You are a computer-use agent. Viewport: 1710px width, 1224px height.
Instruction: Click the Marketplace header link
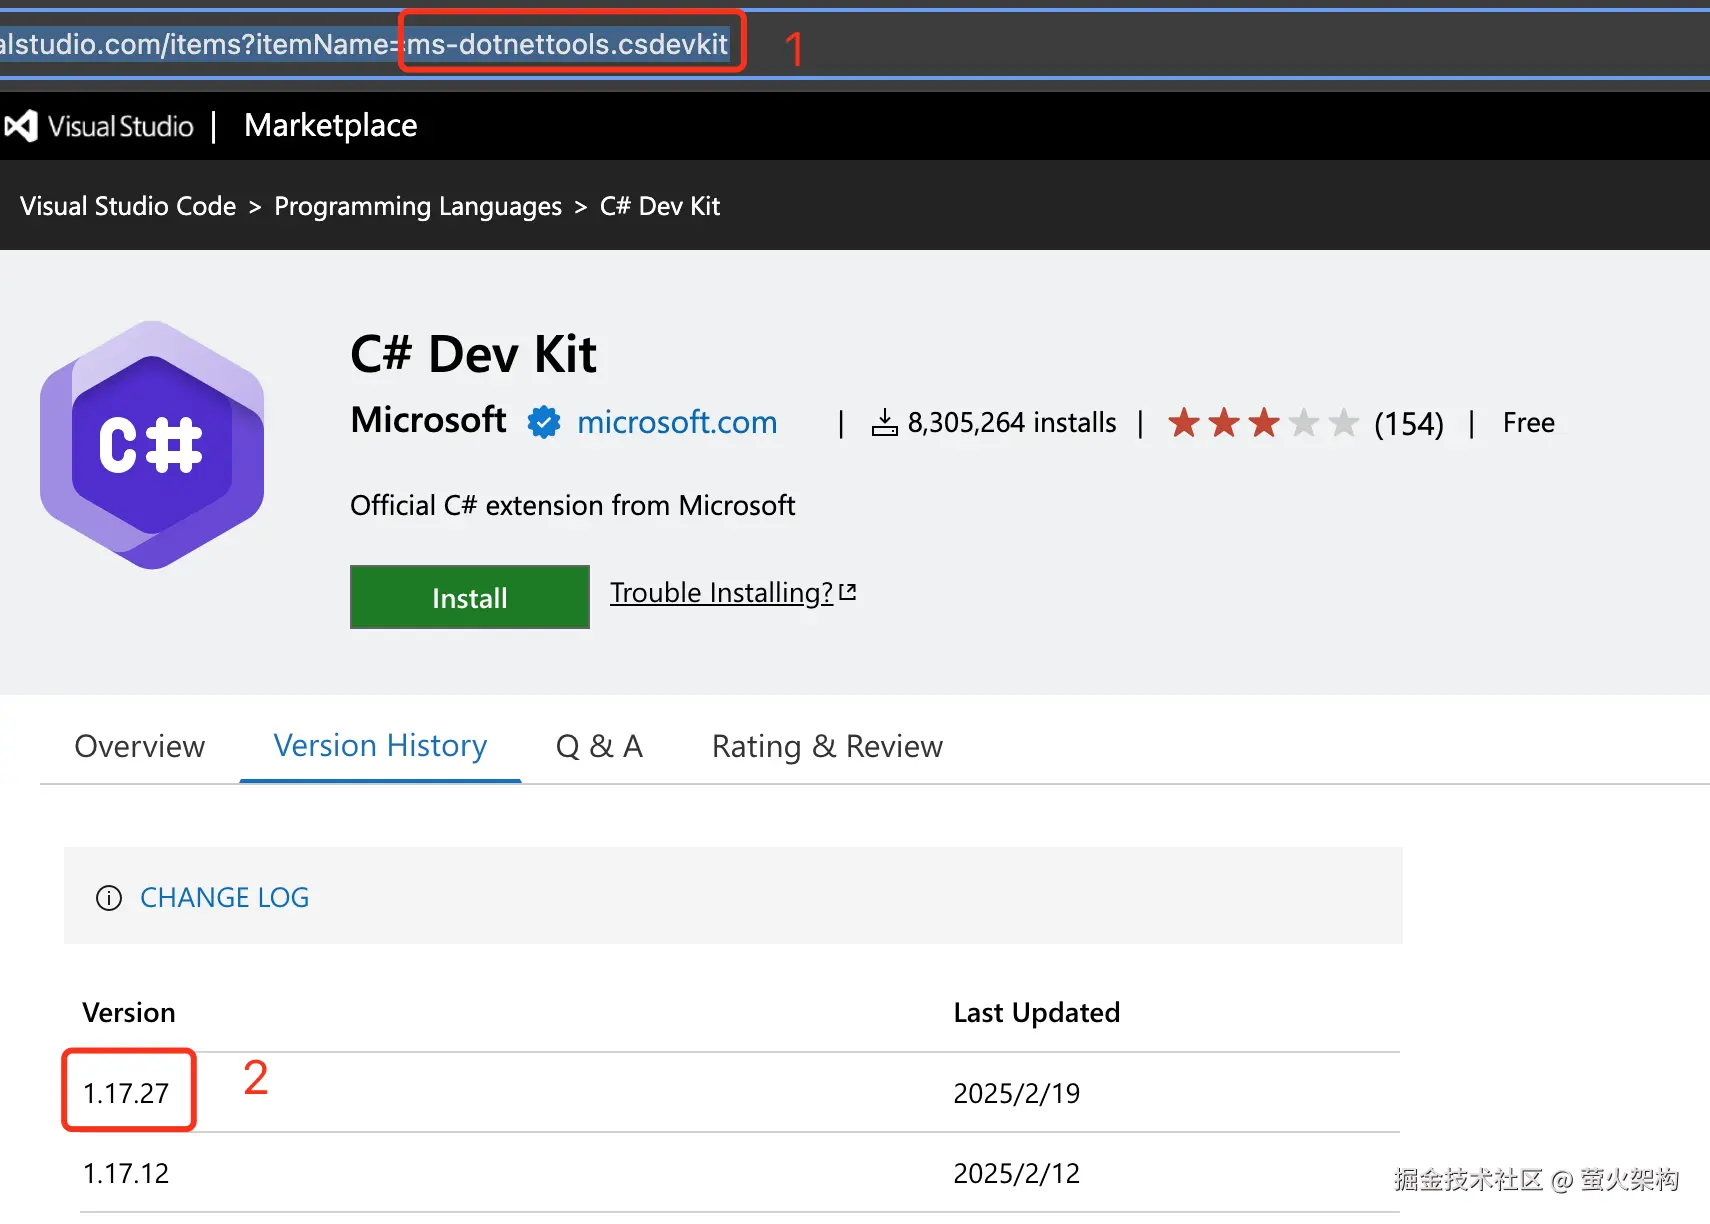pos(330,126)
